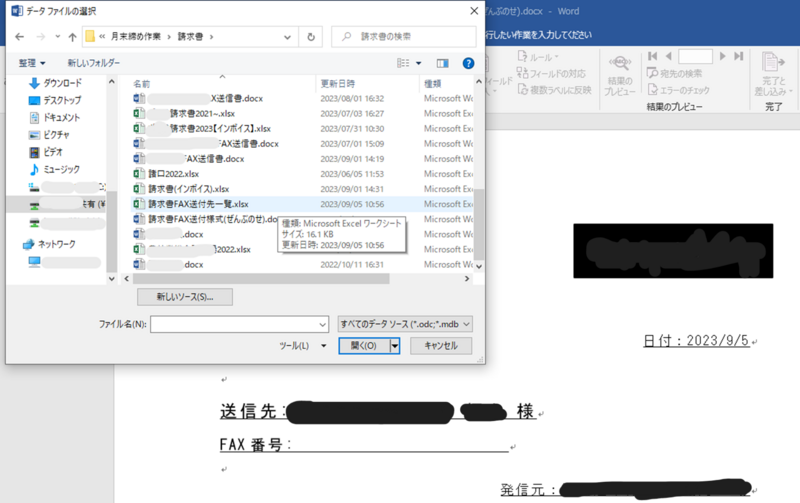This screenshot has width=800, height=503.
Task: Open 完了と差し込み dropdown in Word
Action: 773,74
